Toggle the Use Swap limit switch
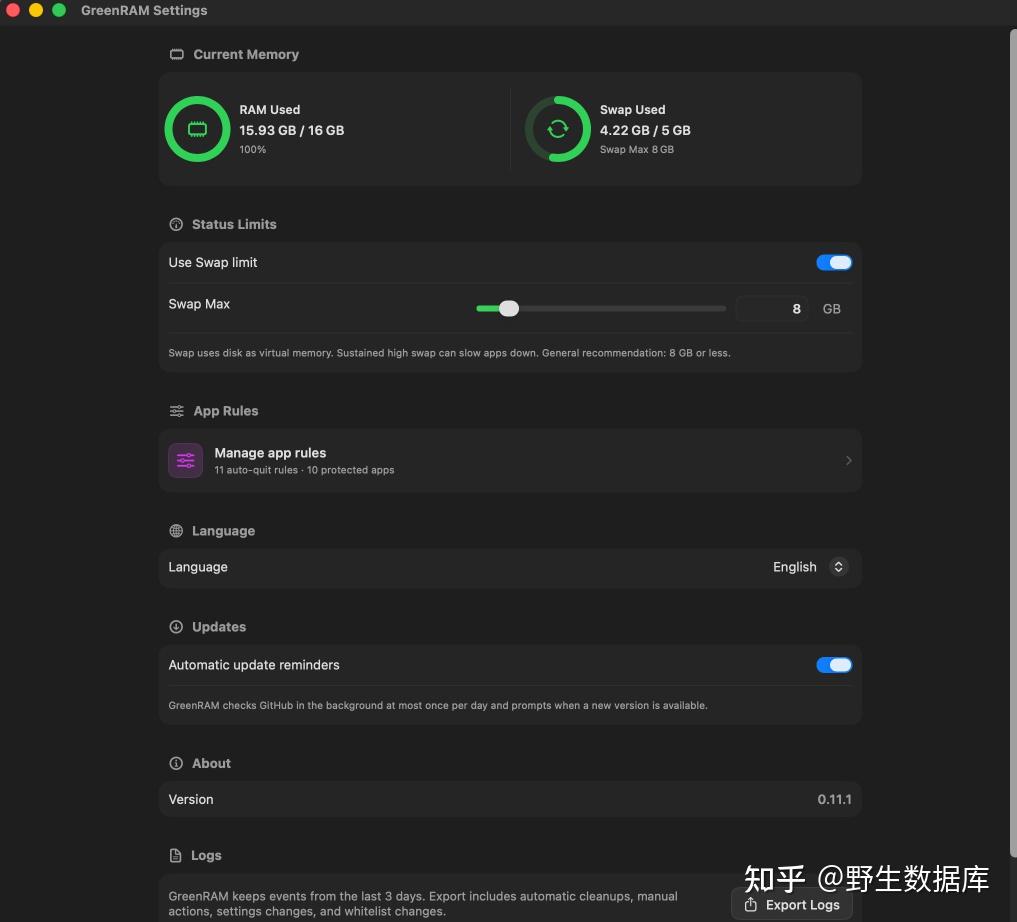This screenshot has width=1017, height=922. coord(833,263)
